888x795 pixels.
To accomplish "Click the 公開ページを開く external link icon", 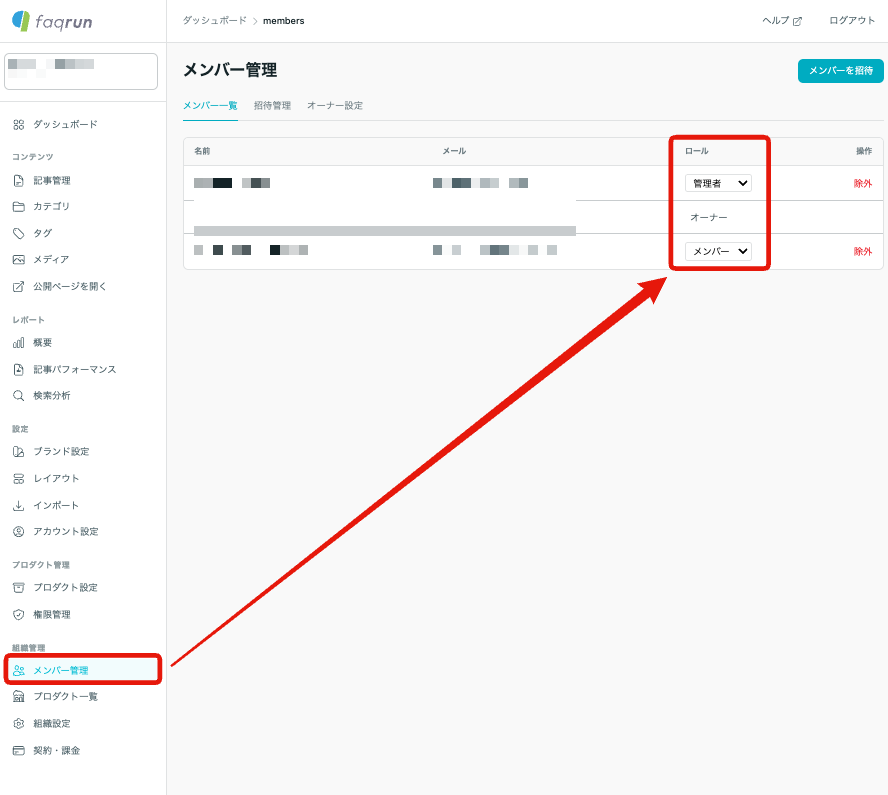I will [x=19, y=287].
